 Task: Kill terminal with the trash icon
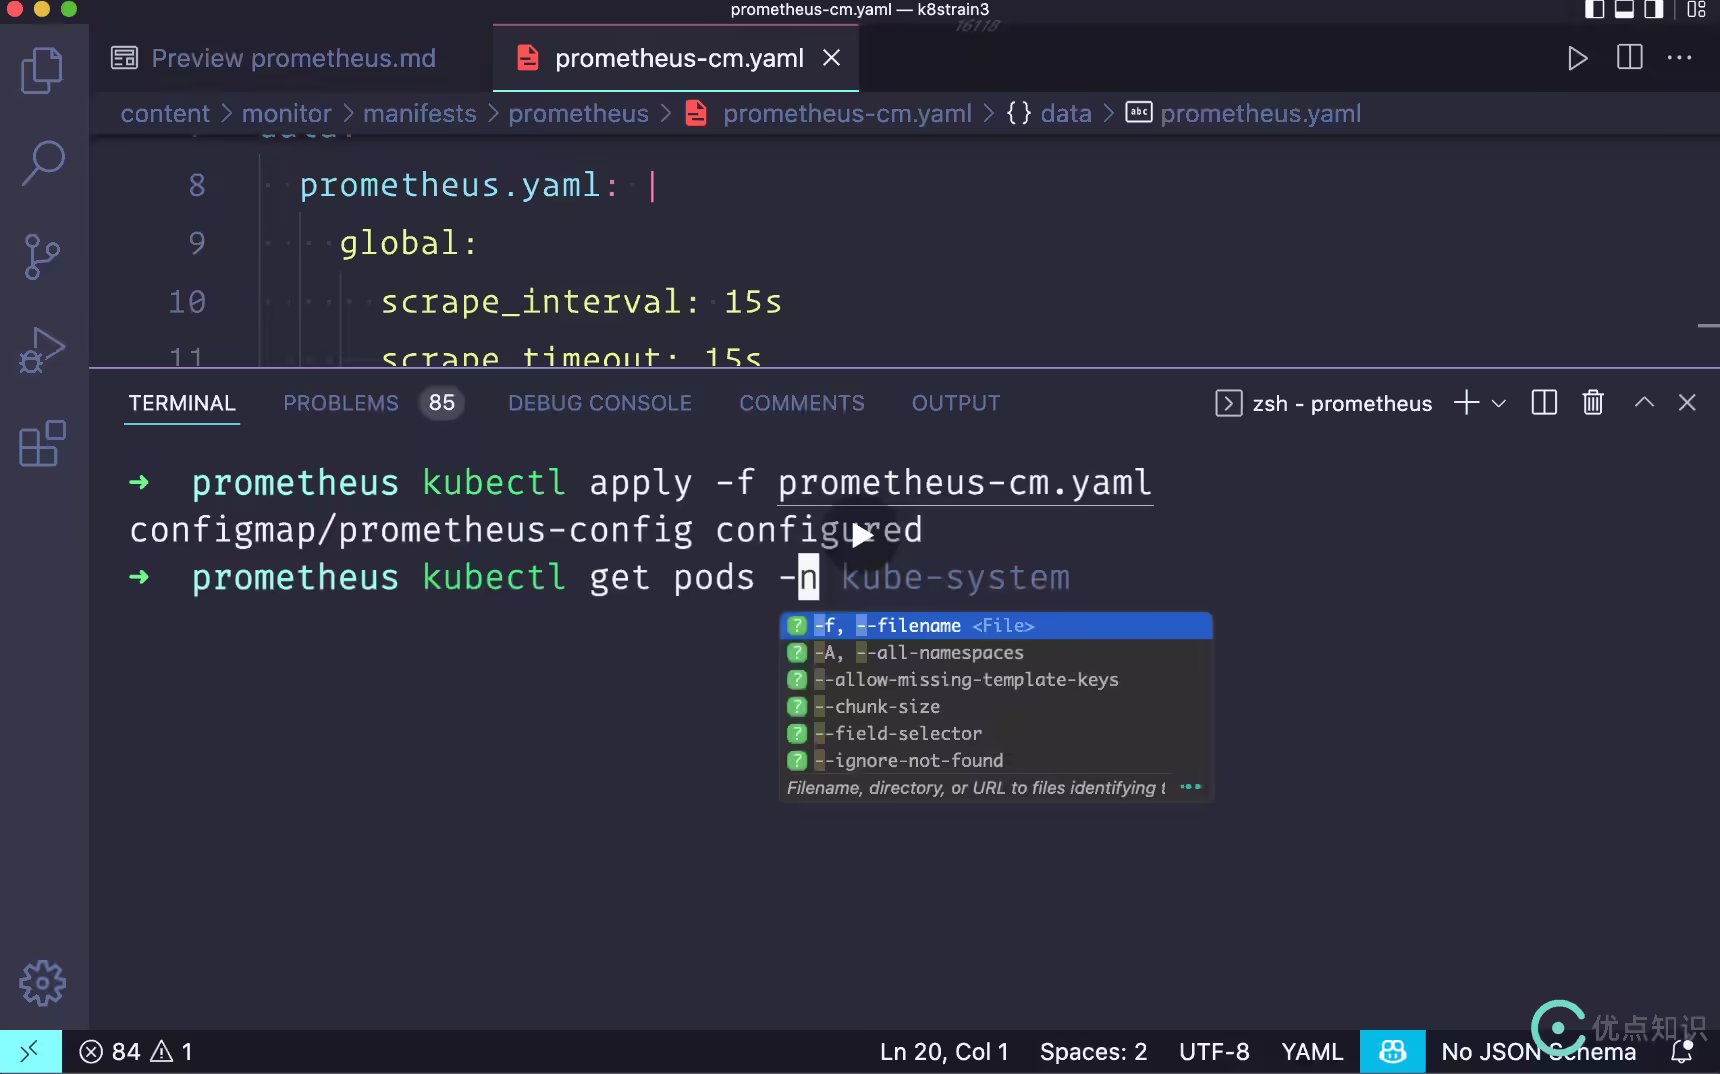click(x=1593, y=403)
